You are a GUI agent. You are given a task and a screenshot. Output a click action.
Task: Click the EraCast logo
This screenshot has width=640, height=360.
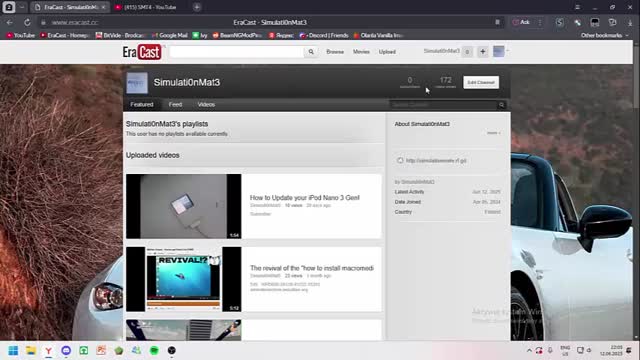pyautogui.click(x=142, y=52)
